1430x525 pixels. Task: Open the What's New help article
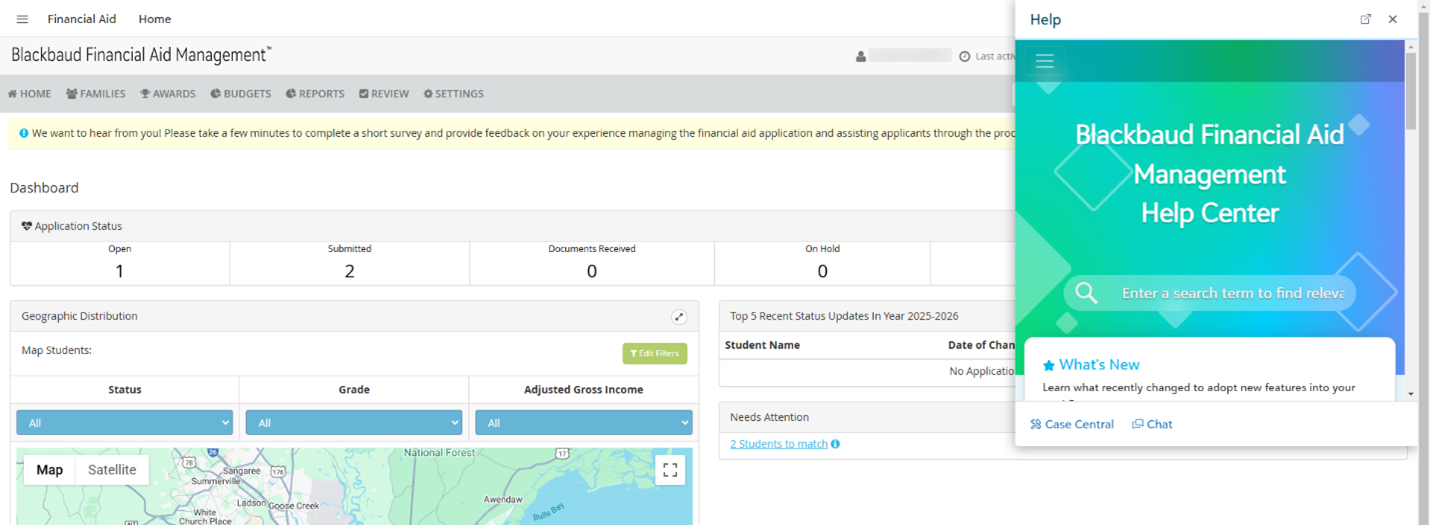tap(1099, 365)
